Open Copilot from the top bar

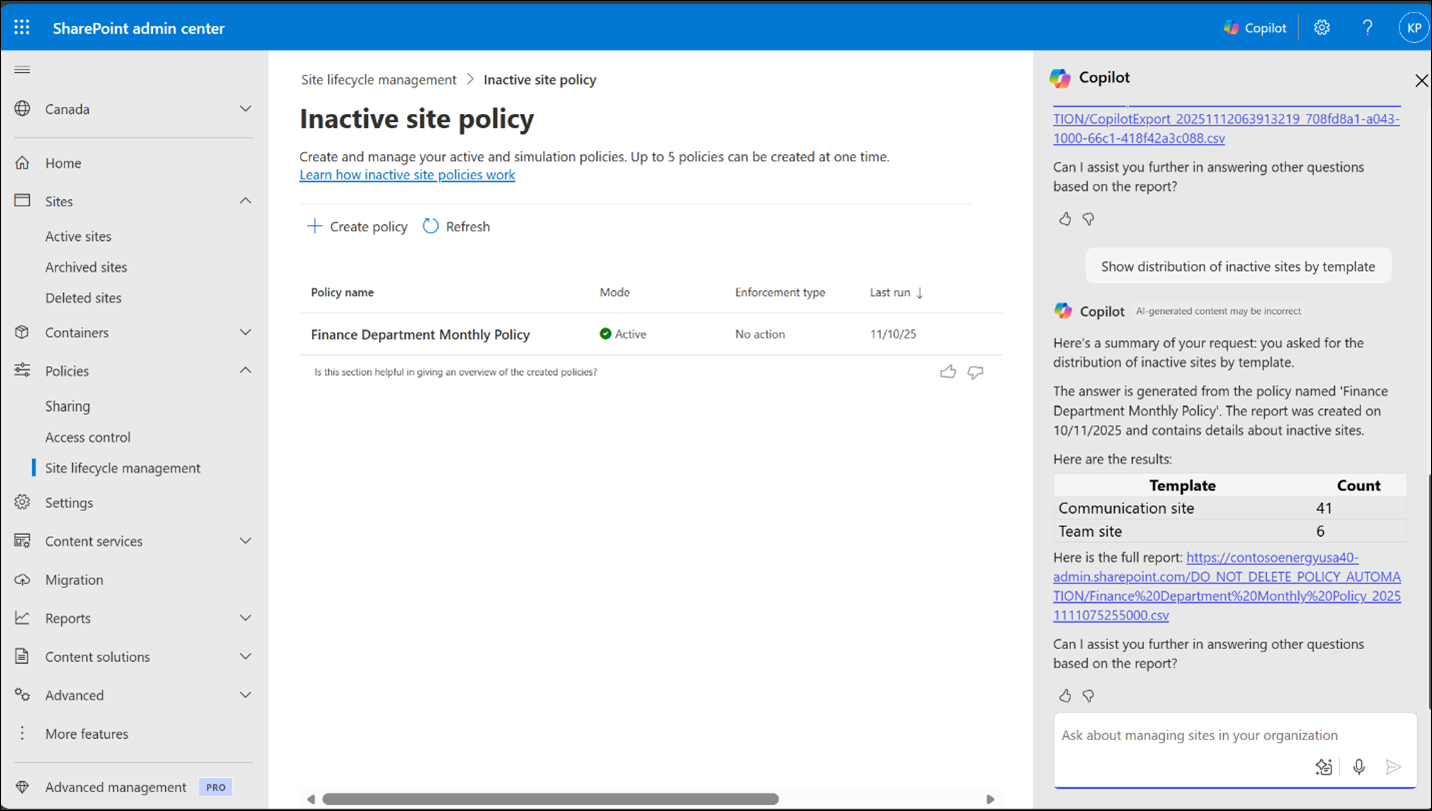[1254, 27]
